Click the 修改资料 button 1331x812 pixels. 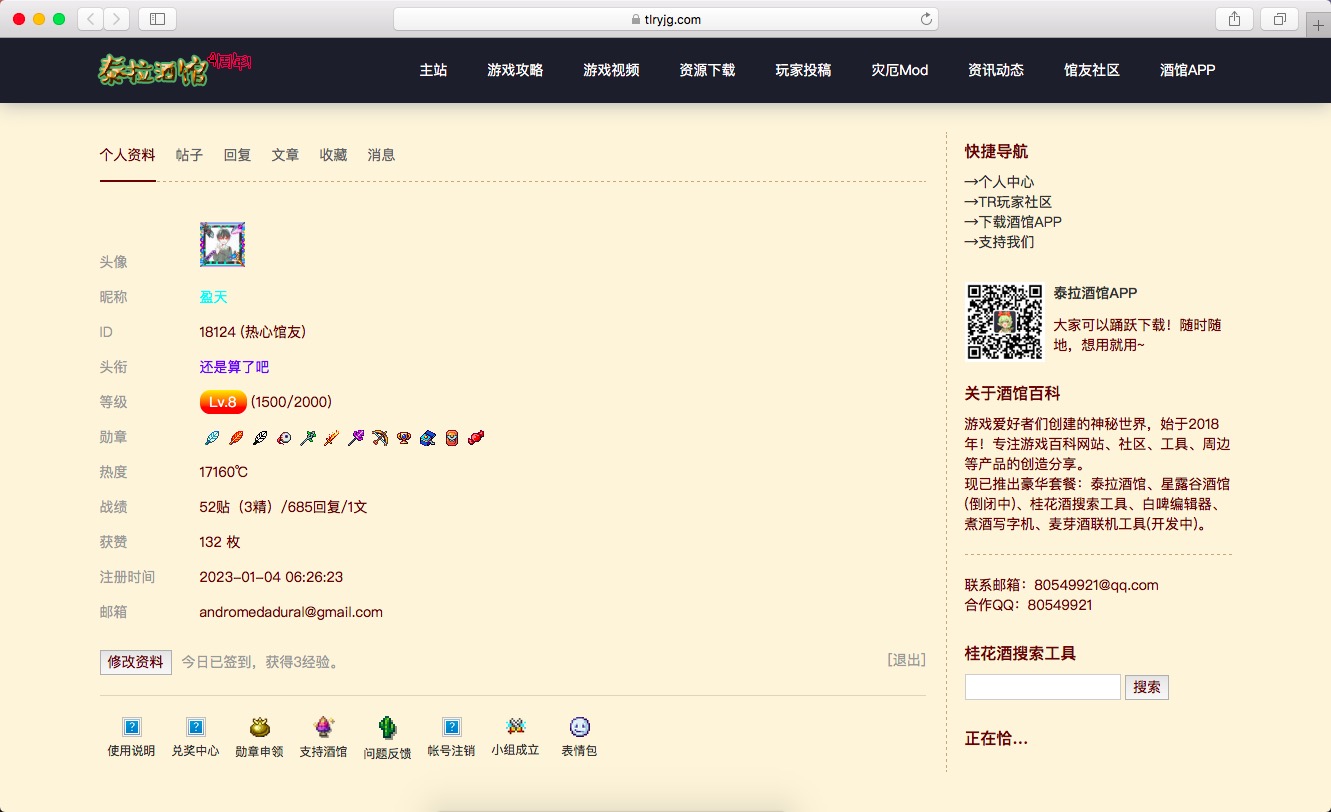pos(136,662)
